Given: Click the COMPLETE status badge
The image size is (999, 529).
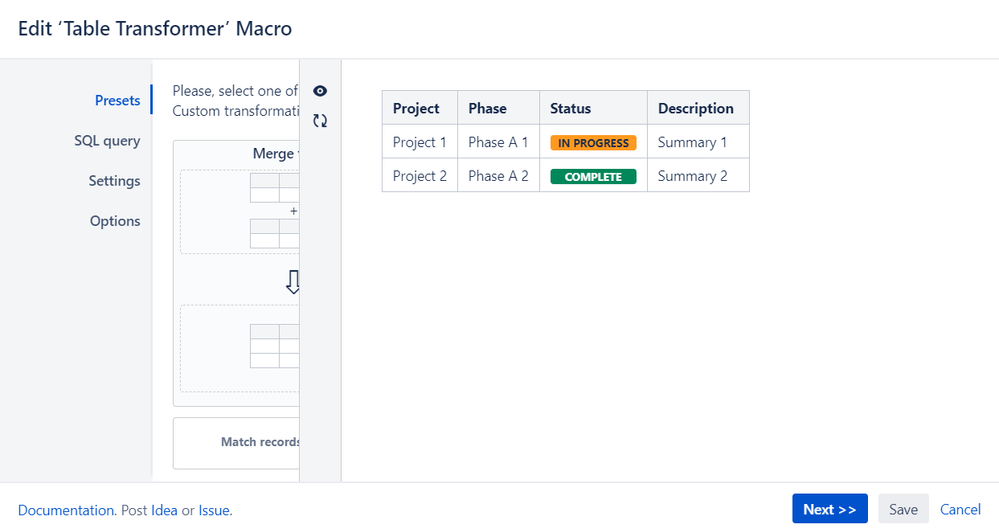Looking at the screenshot, I should point(593,177).
